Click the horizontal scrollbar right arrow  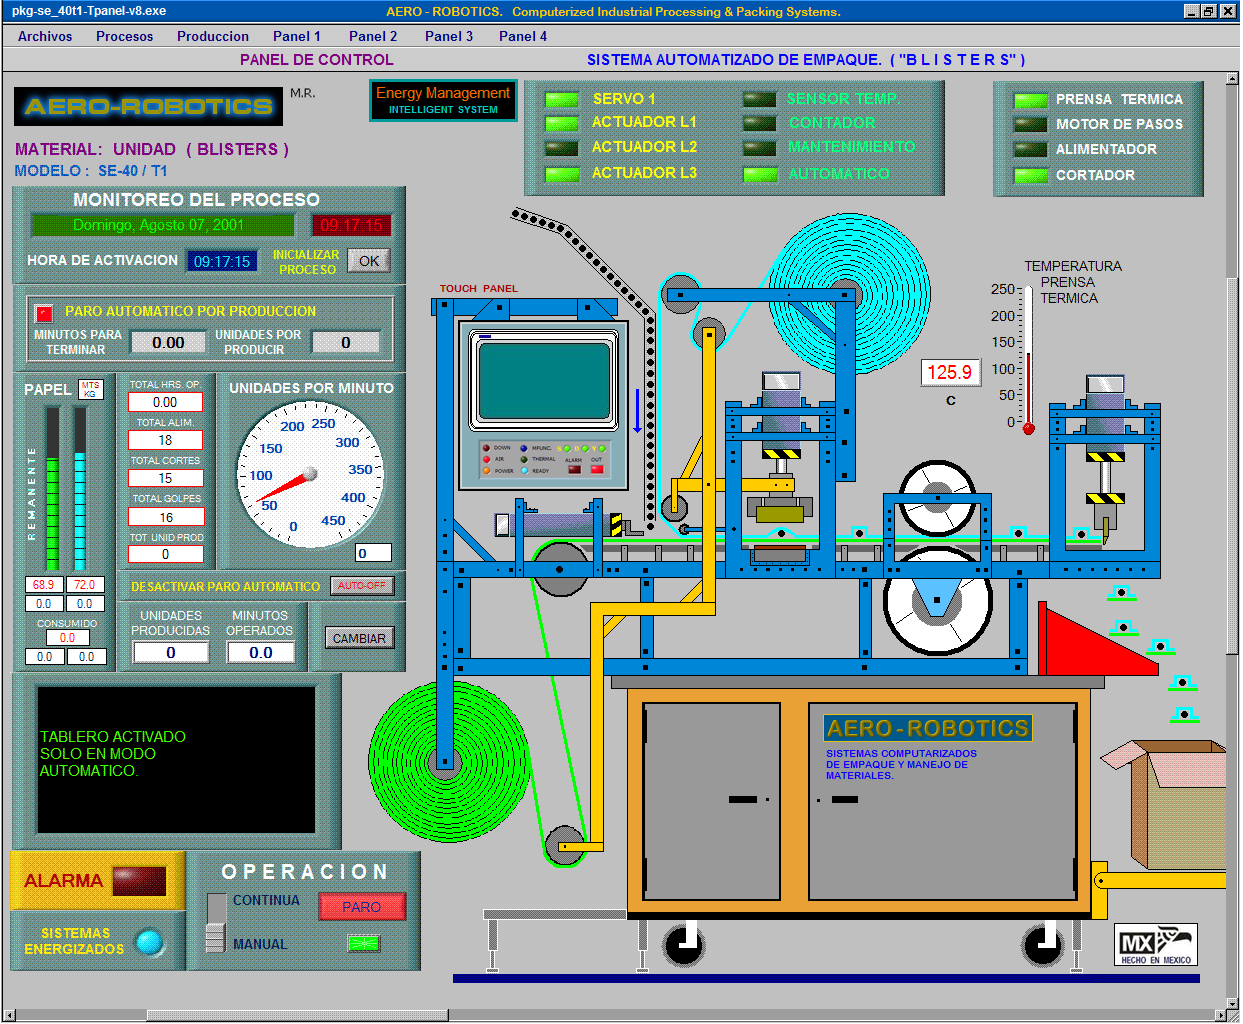pyautogui.click(x=1220, y=1016)
